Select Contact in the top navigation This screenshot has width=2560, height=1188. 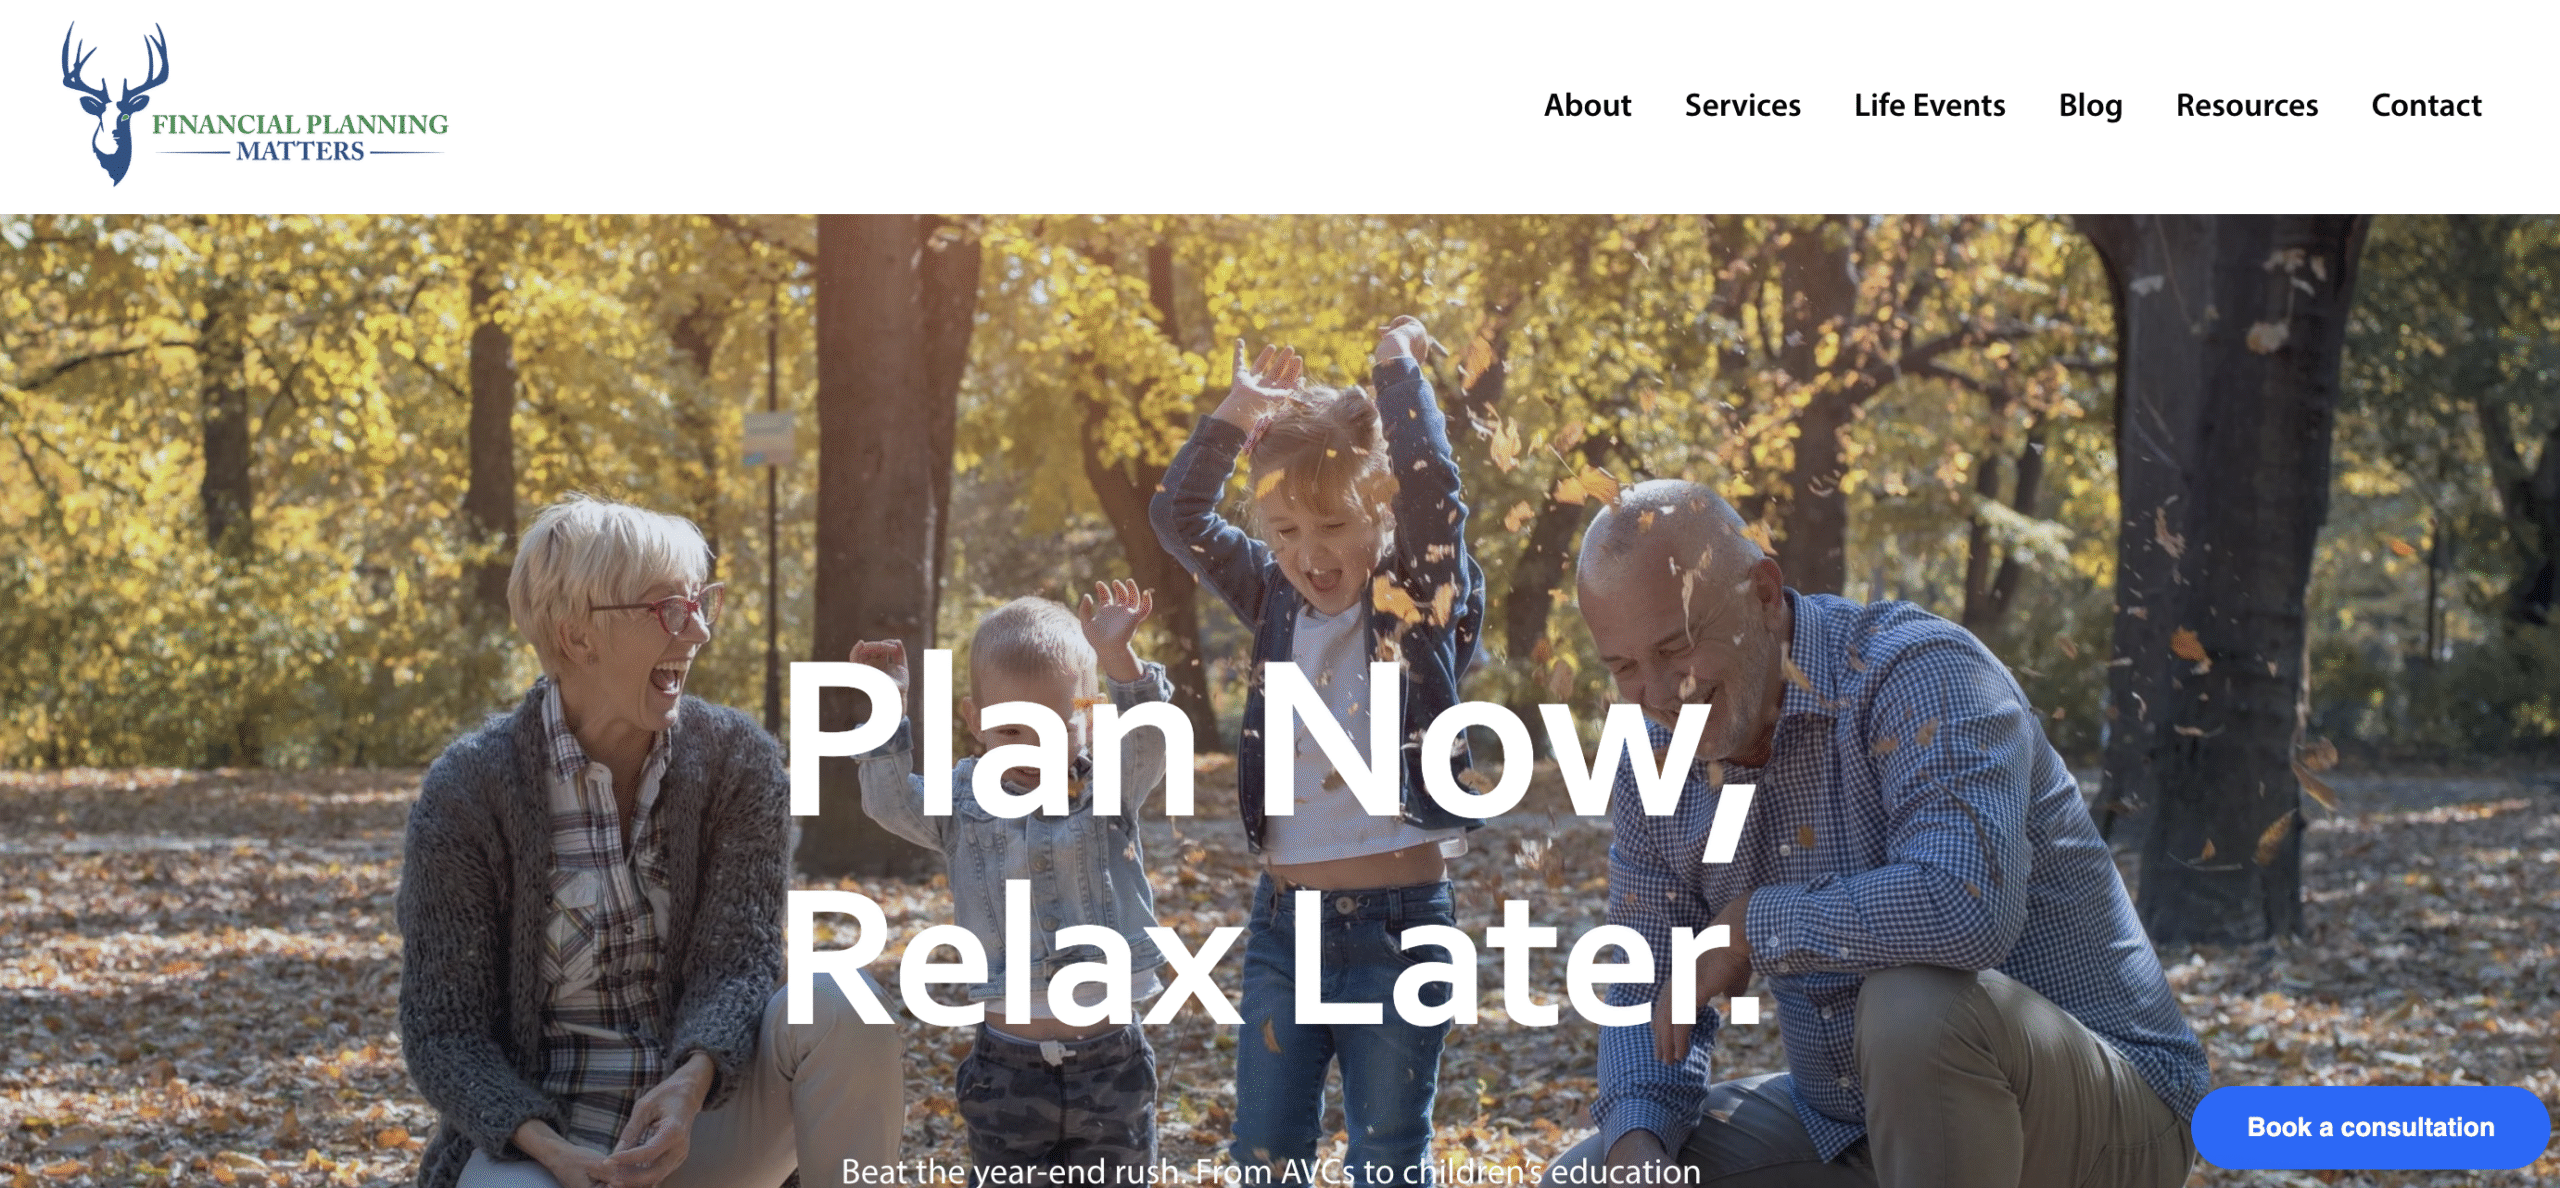(x=2426, y=105)
